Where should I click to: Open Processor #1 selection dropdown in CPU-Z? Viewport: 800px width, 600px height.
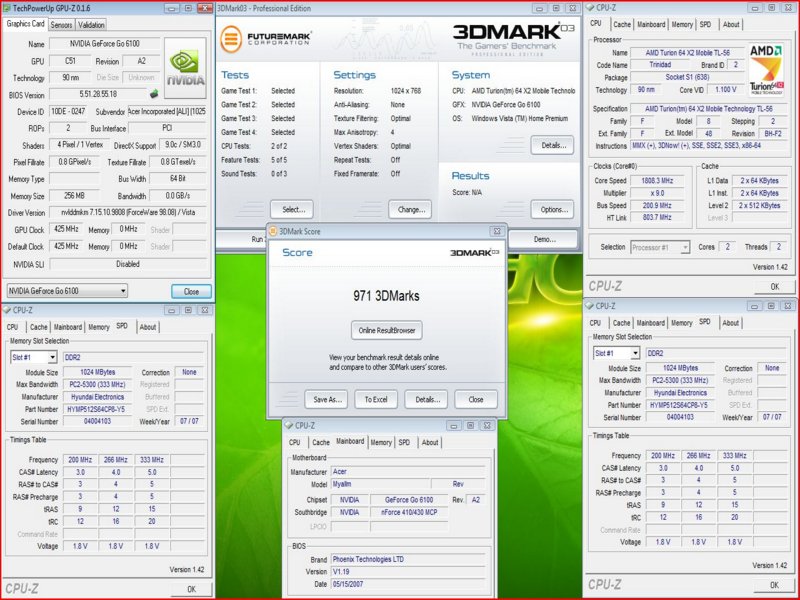pos(660,247)
